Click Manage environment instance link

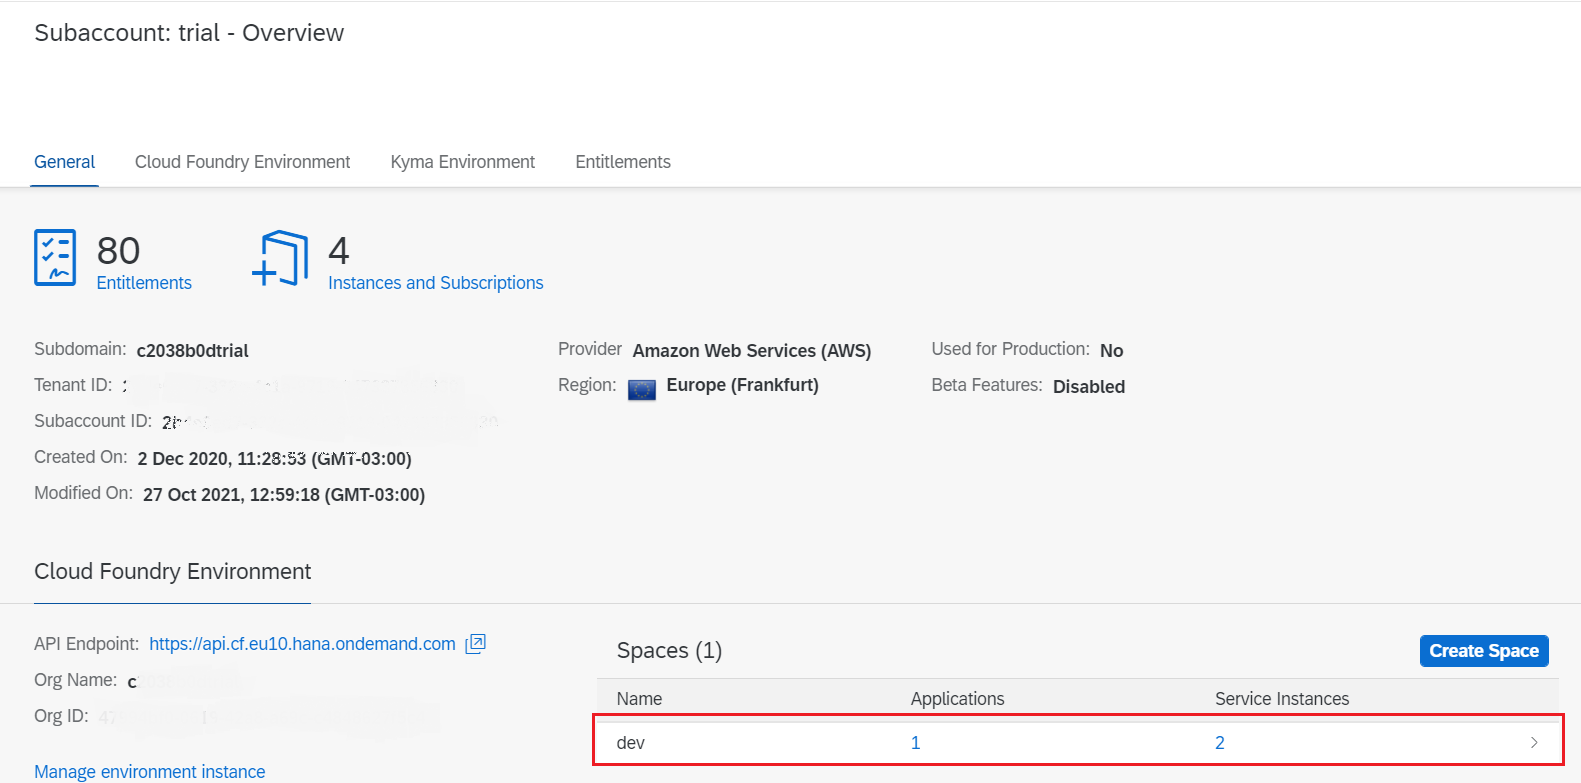(150, 771)
